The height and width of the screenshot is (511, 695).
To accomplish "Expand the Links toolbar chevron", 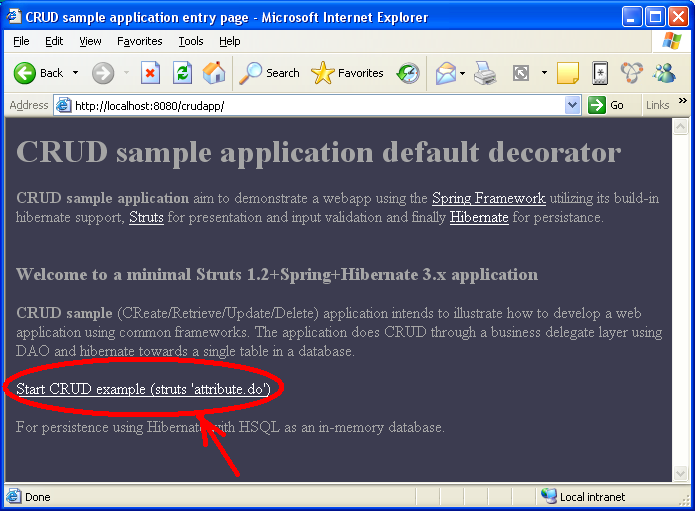I will tap(683, 101).
